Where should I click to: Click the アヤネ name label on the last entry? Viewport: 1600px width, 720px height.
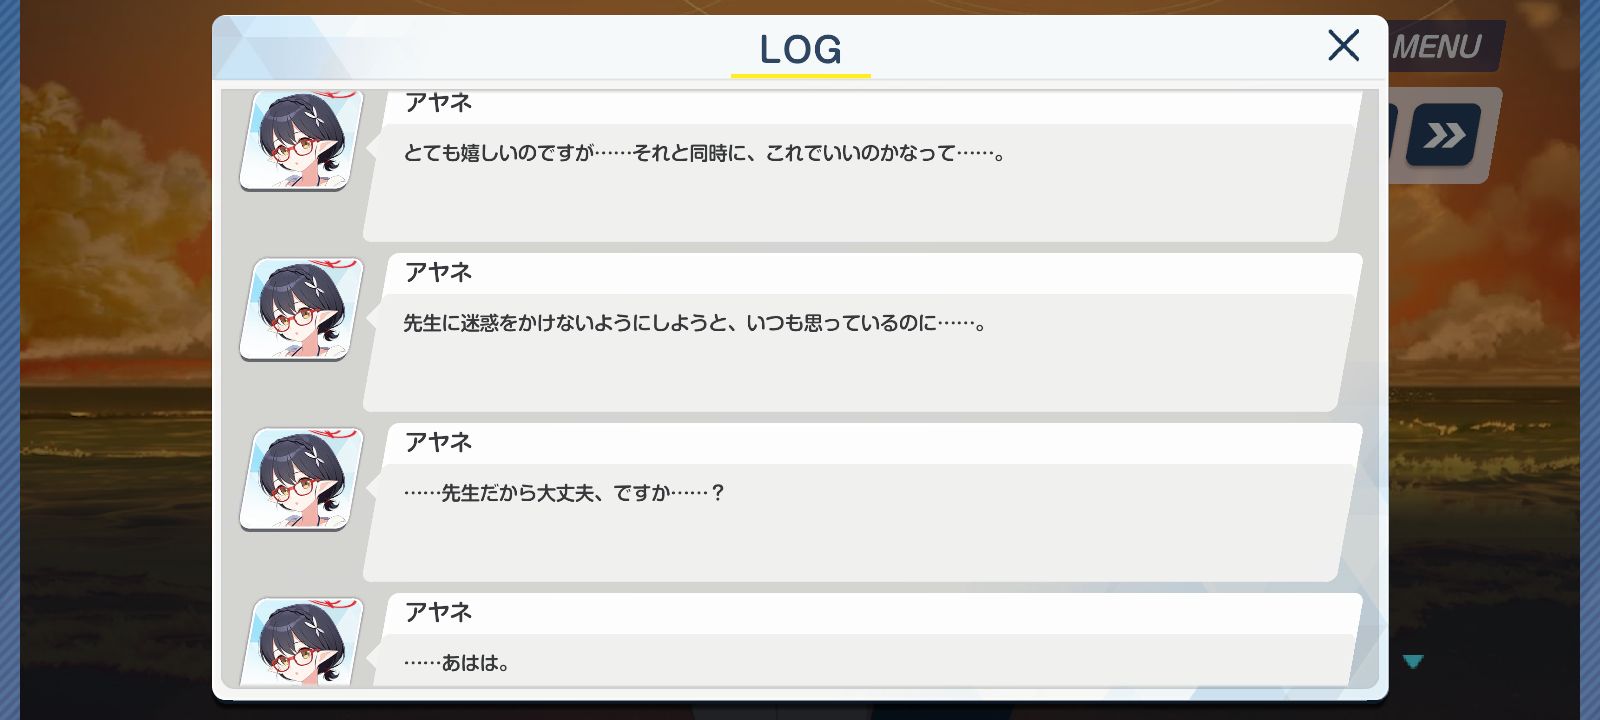[438, 612]
